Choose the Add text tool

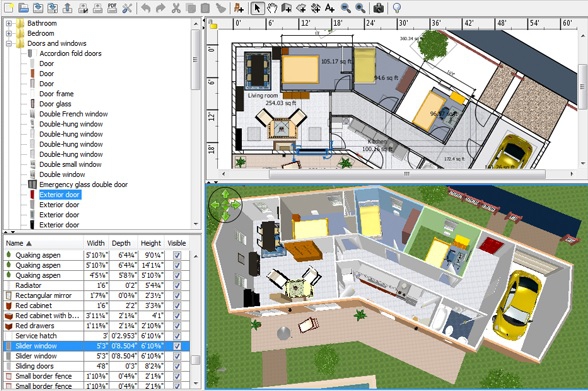330,7
